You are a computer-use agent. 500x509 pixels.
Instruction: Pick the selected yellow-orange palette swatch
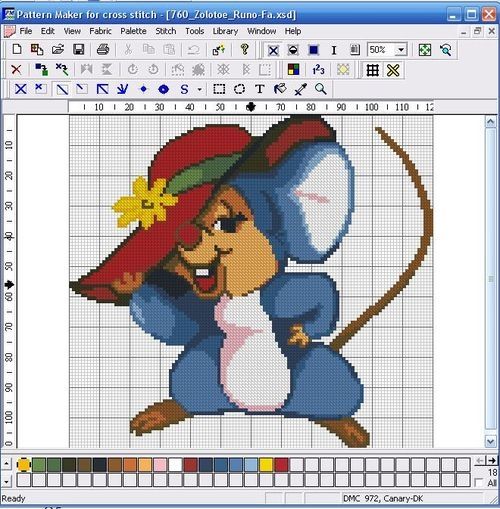coord(24,465)
